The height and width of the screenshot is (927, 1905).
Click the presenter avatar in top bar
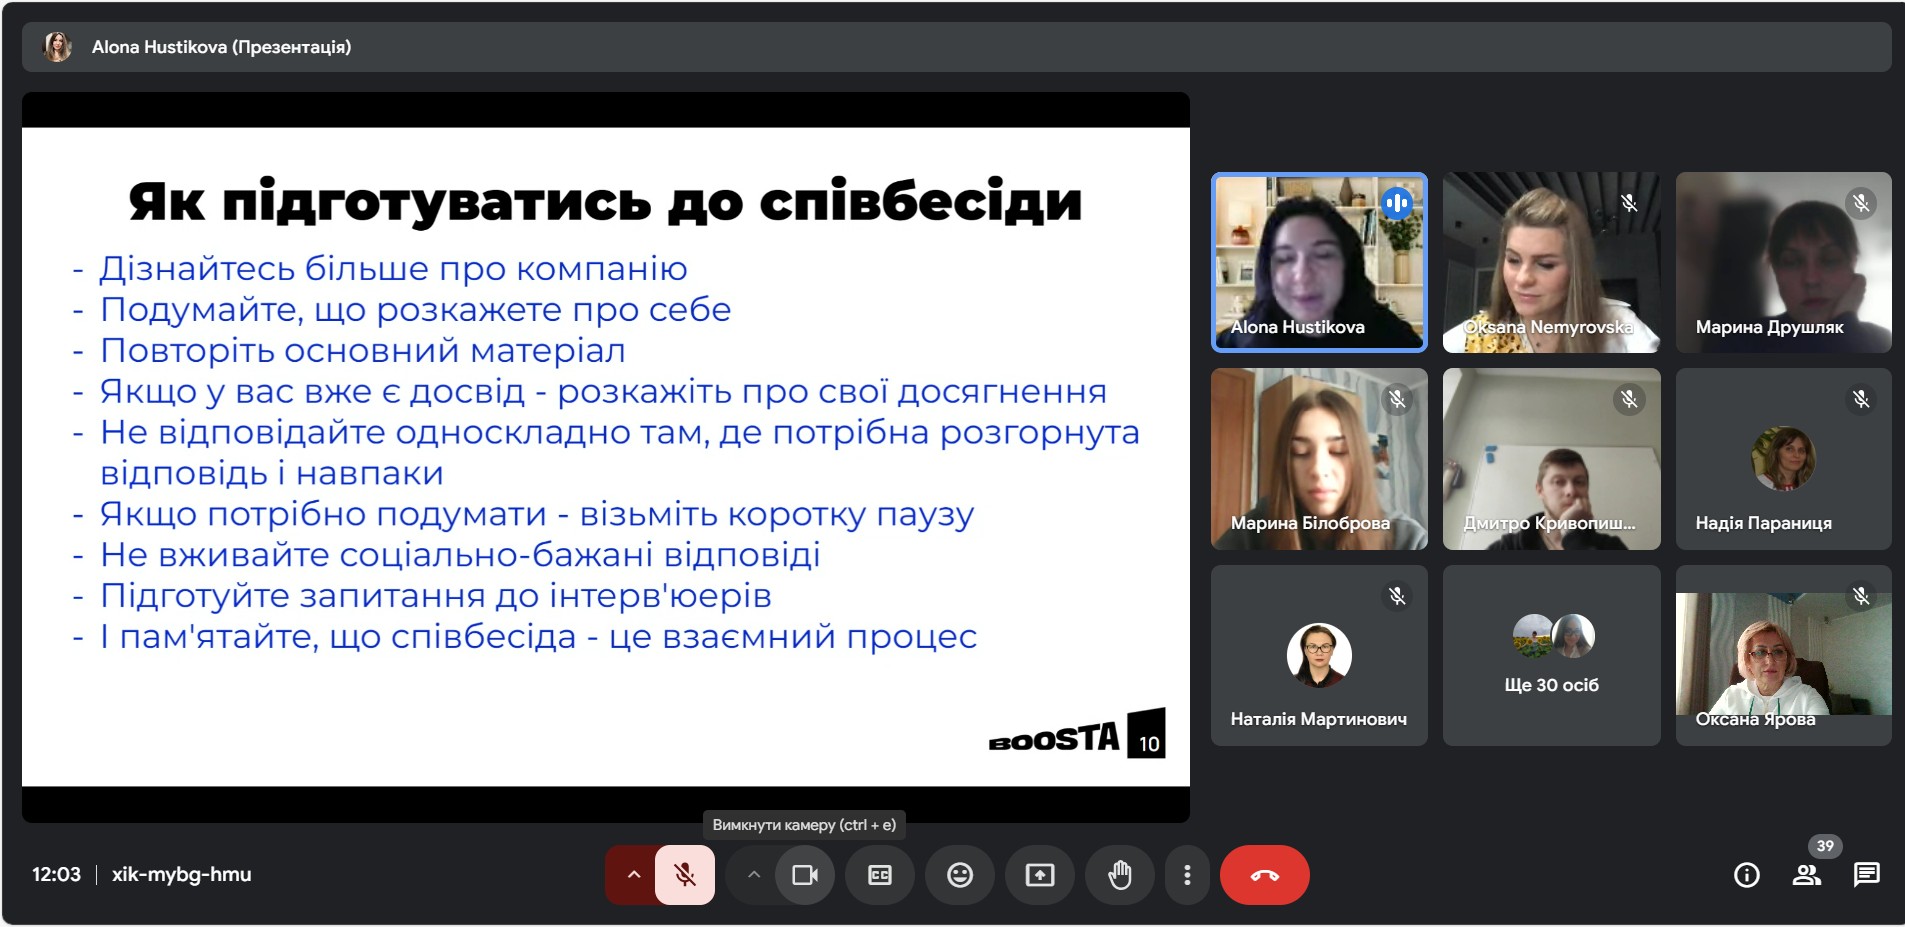(x=58, y=47)
